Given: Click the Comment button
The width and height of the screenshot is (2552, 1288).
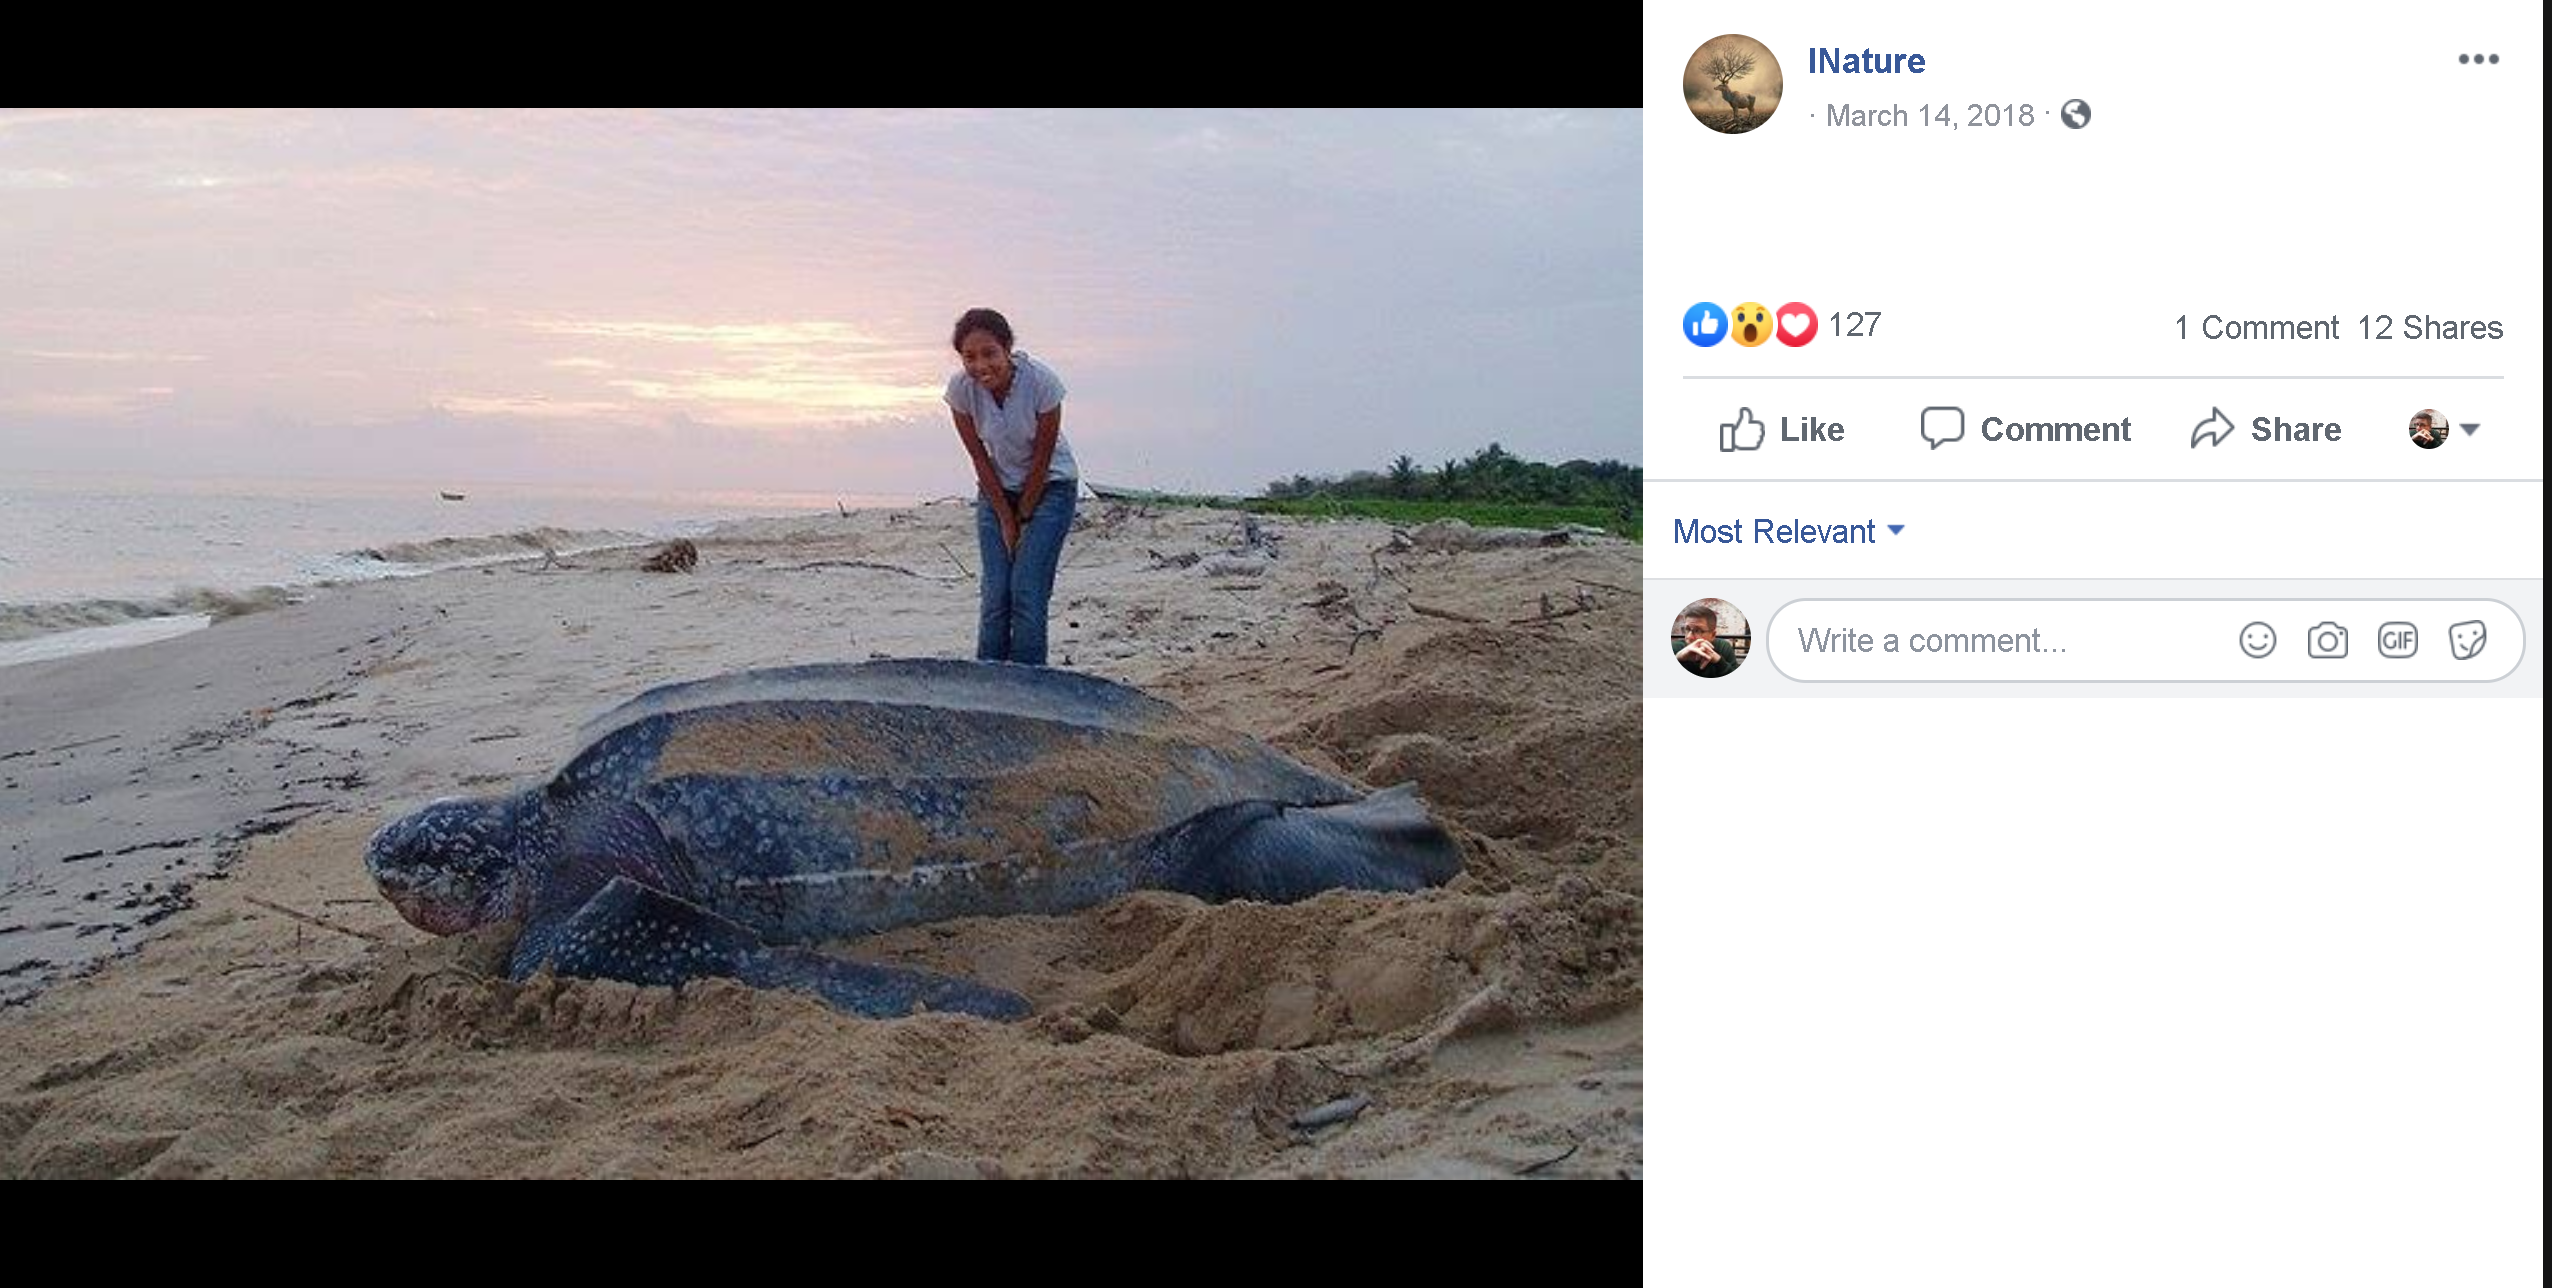Looking at the screenshot, I should tap(2026, 430).
